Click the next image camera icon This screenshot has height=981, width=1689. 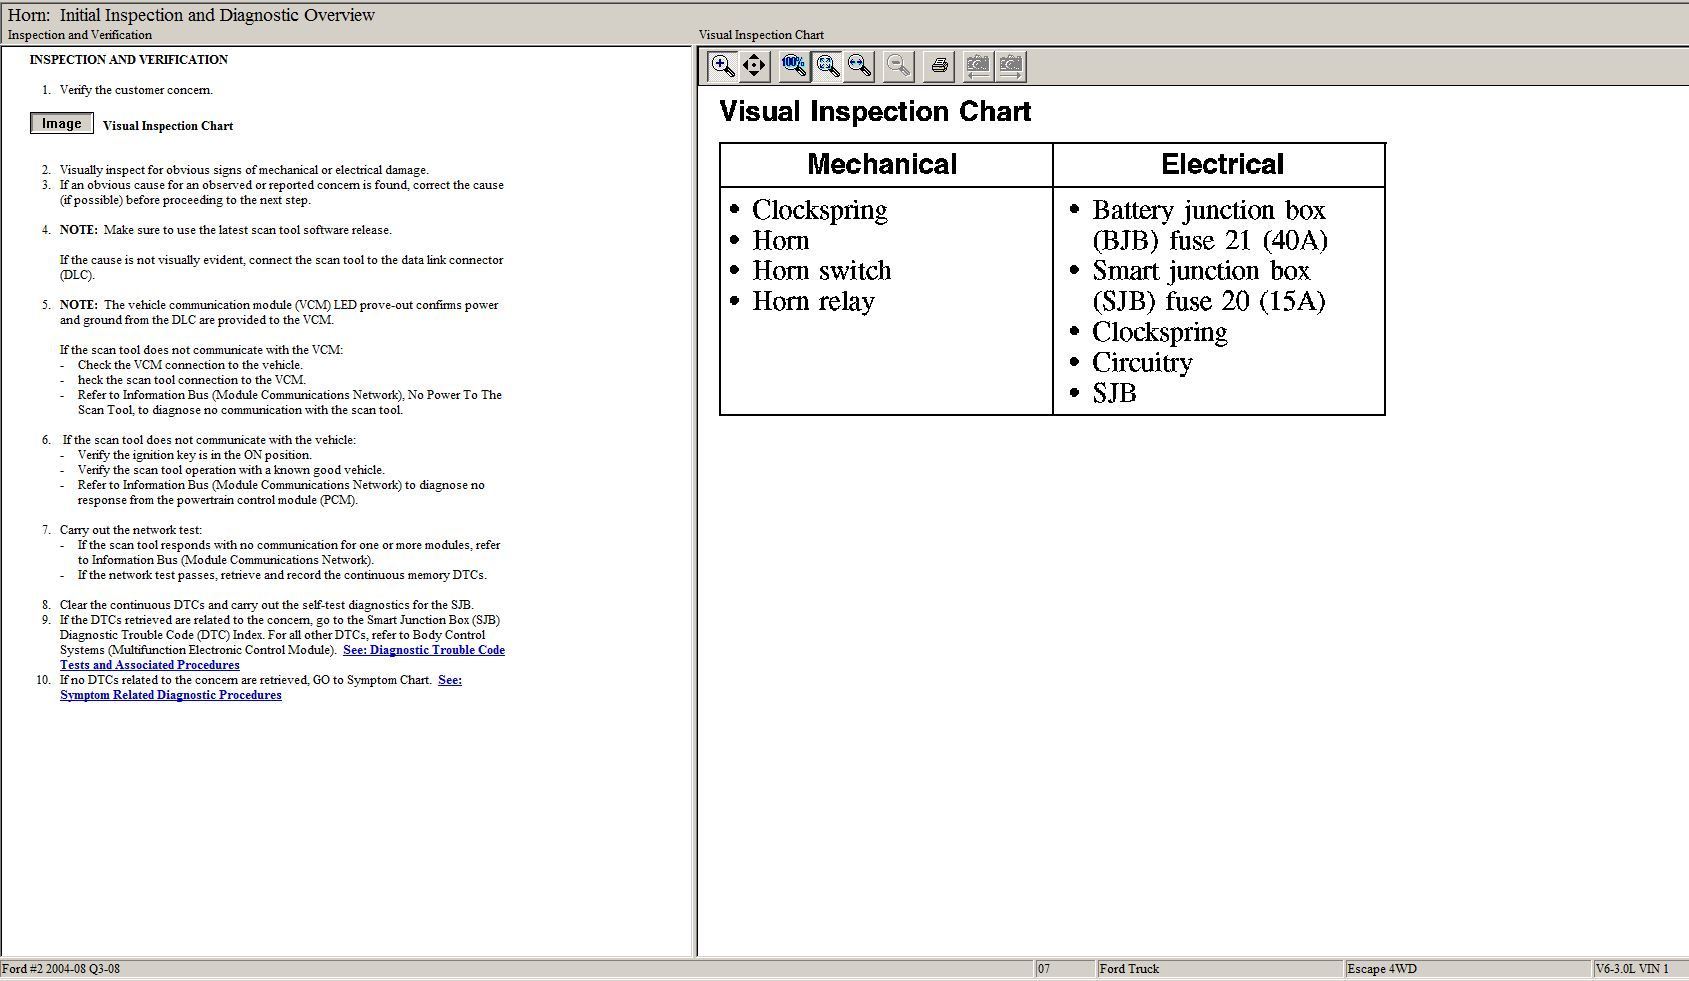(x=1010, y=67)
